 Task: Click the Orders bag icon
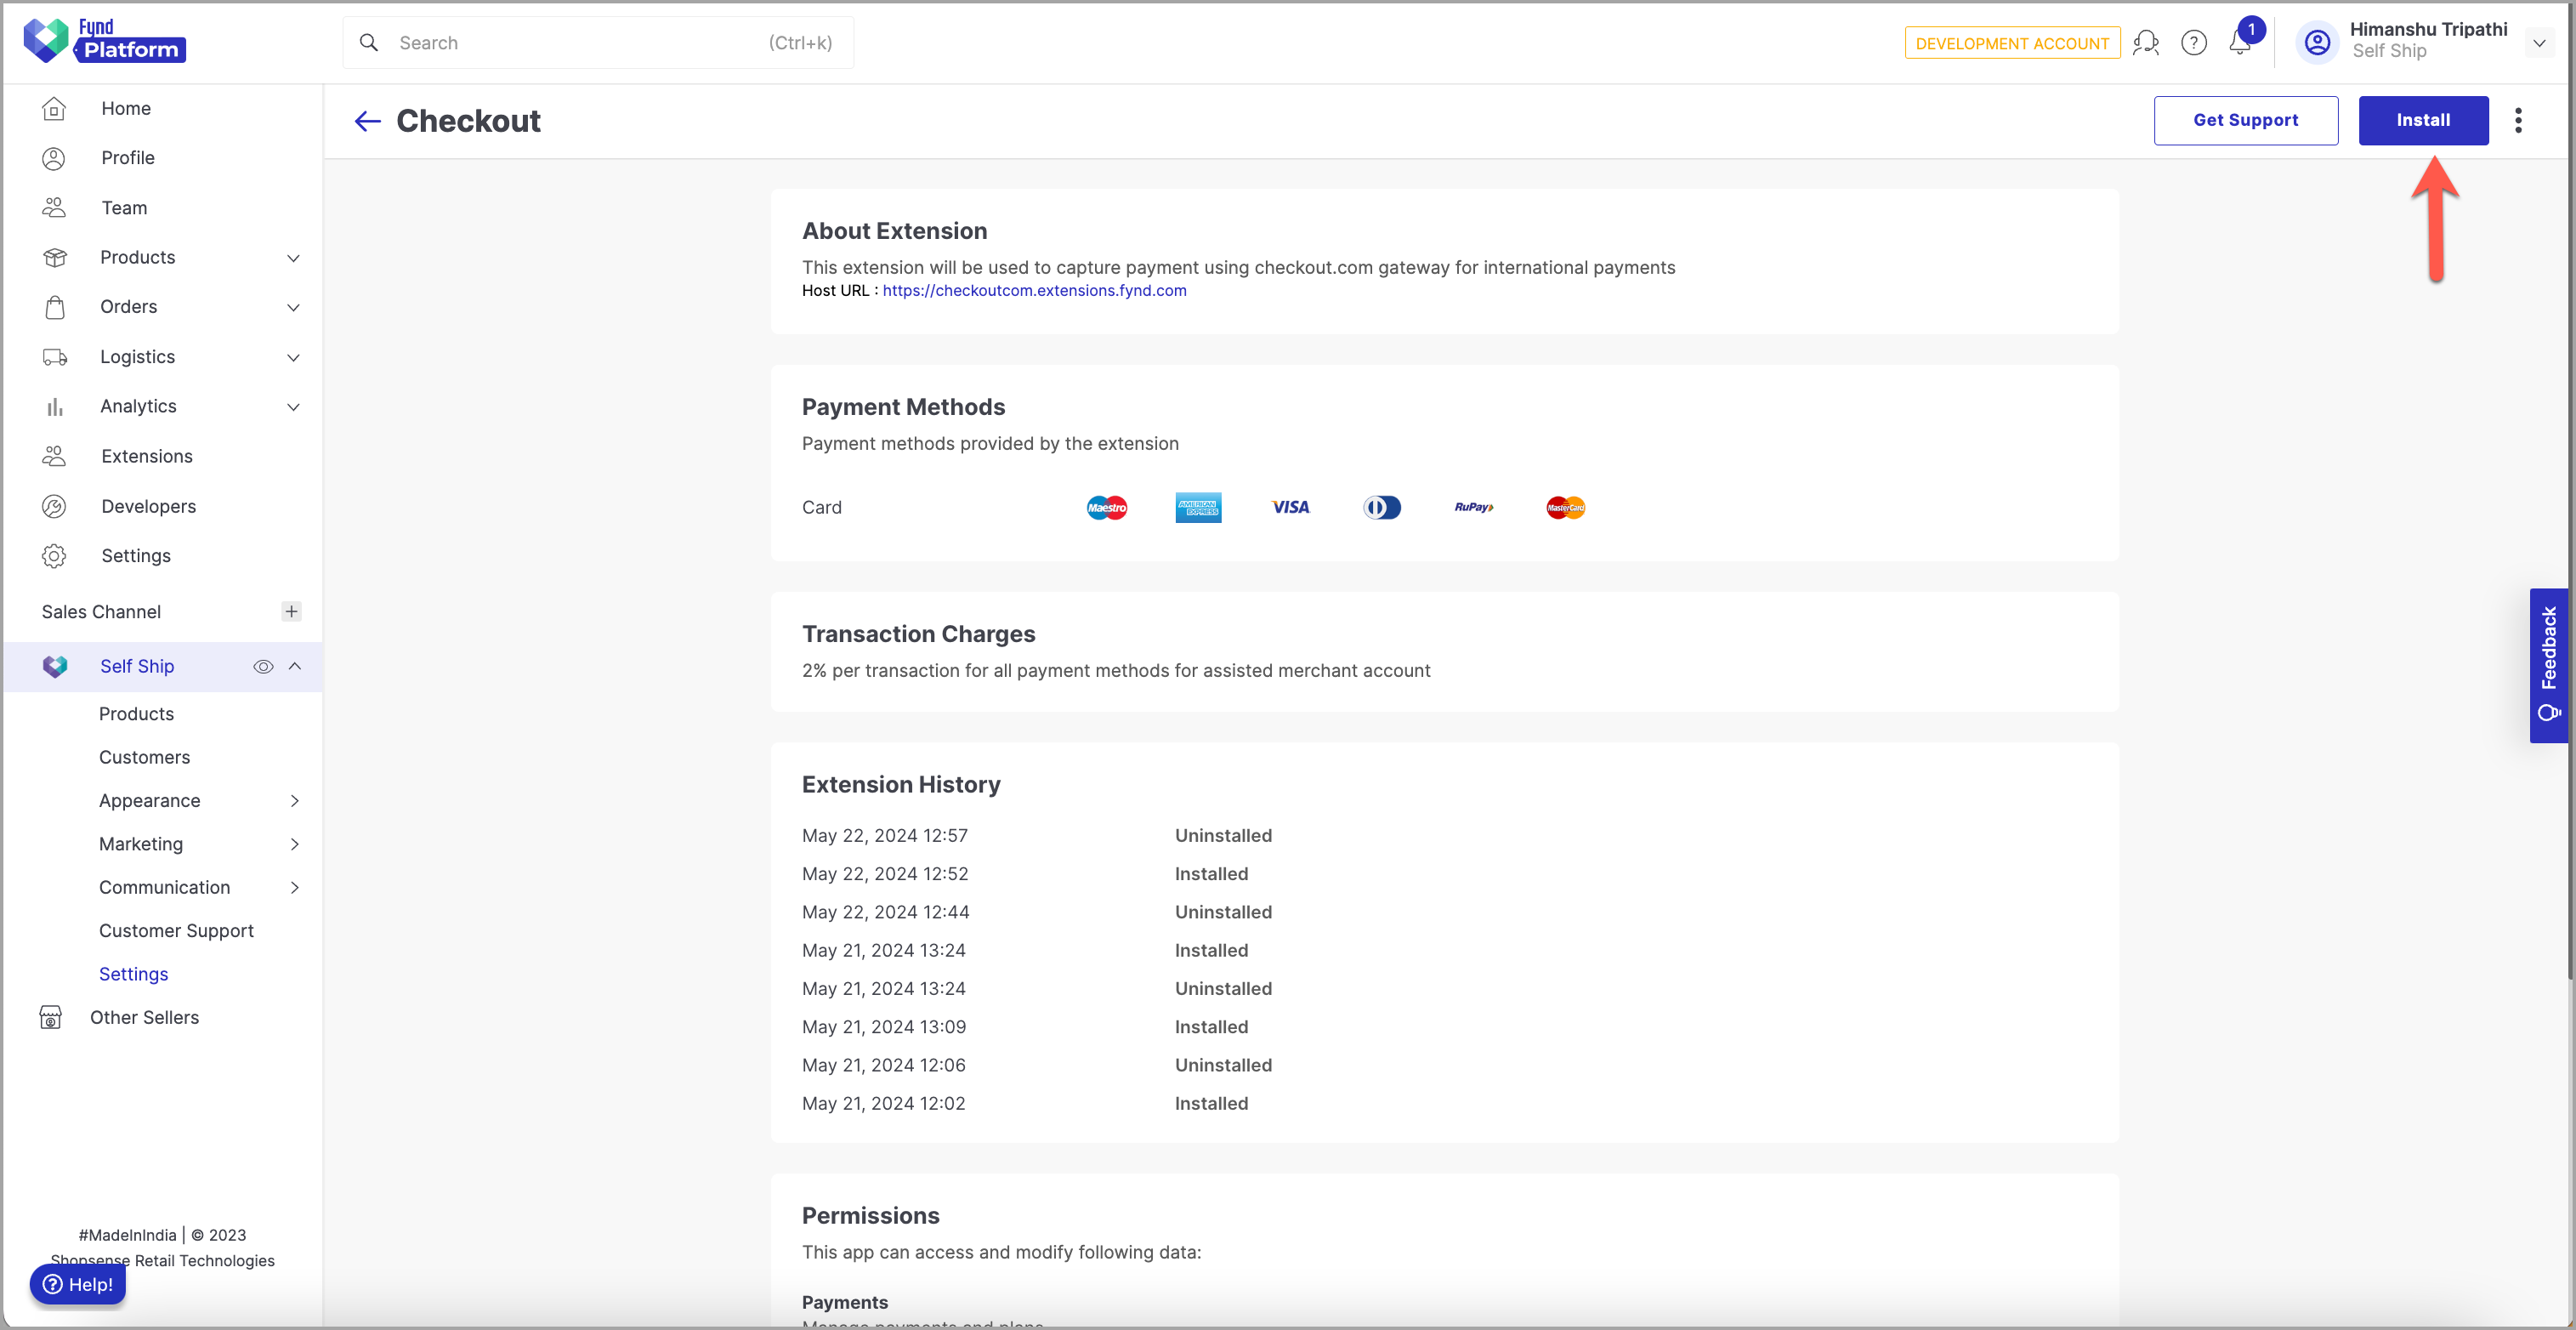55,307
